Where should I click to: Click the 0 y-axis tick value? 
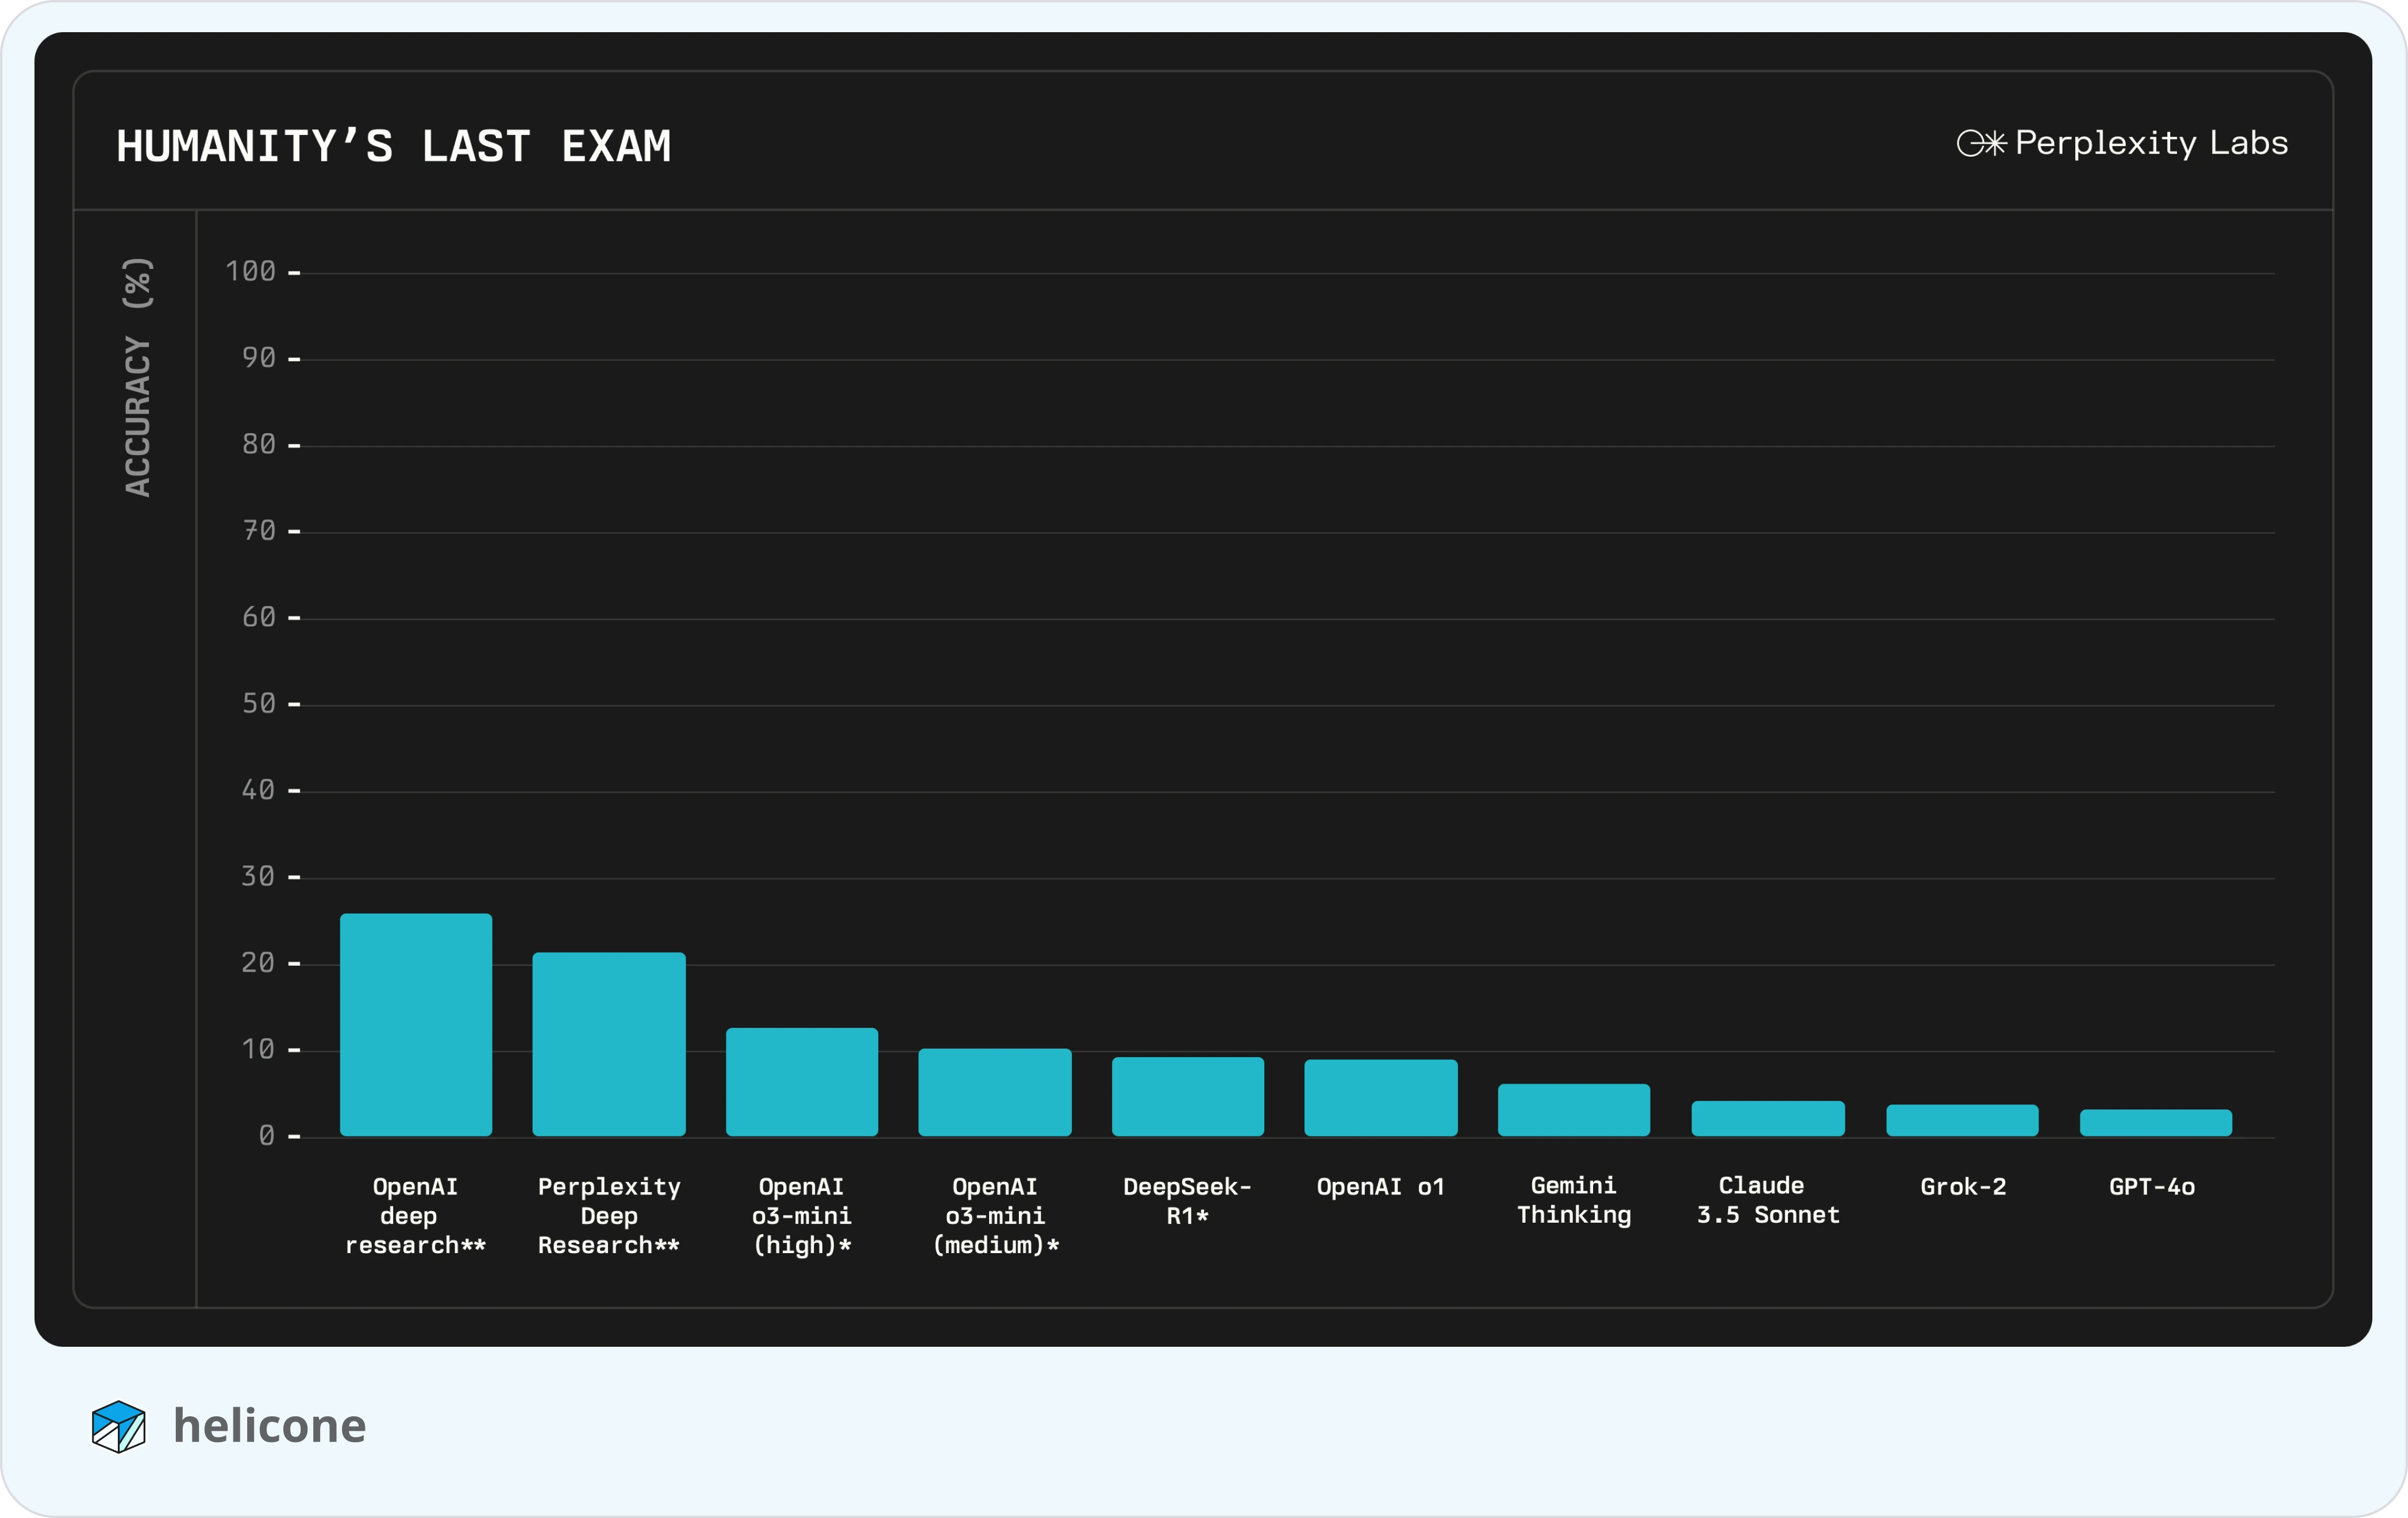pyautogui.click(x=266, y=1135)
